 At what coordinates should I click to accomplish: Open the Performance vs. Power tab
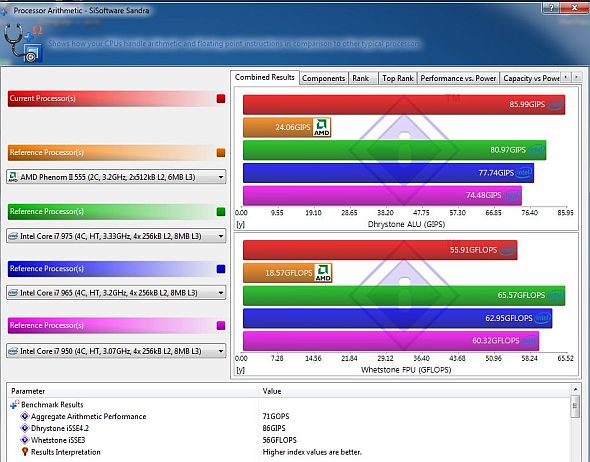coord(458,78)
